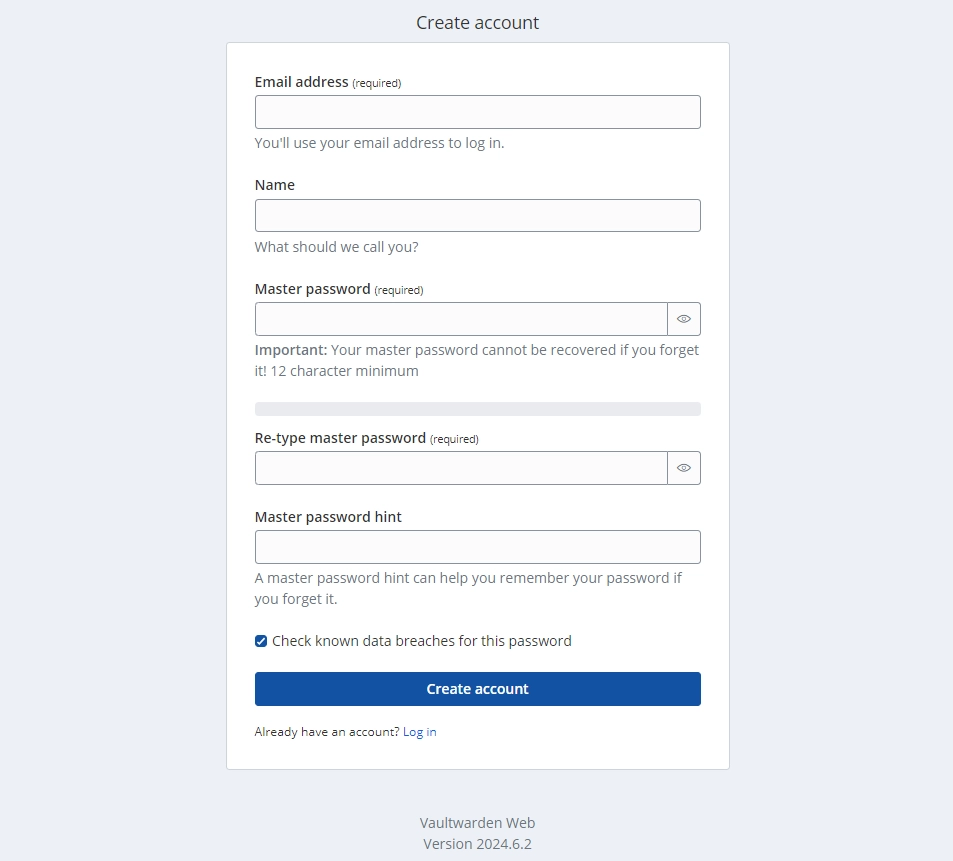953x861 pixels.
Task: Show the master password using the eye icon
Action: 684,319
